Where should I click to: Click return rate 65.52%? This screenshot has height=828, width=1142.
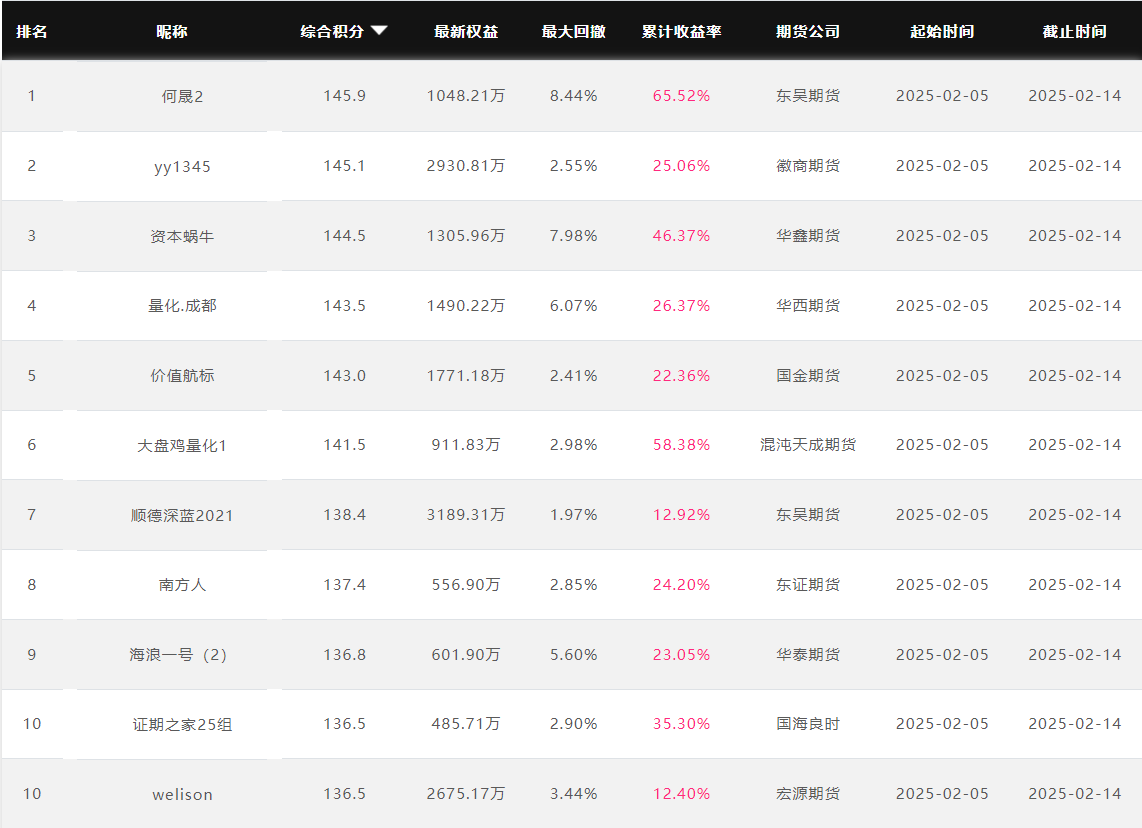click(682, 95)
